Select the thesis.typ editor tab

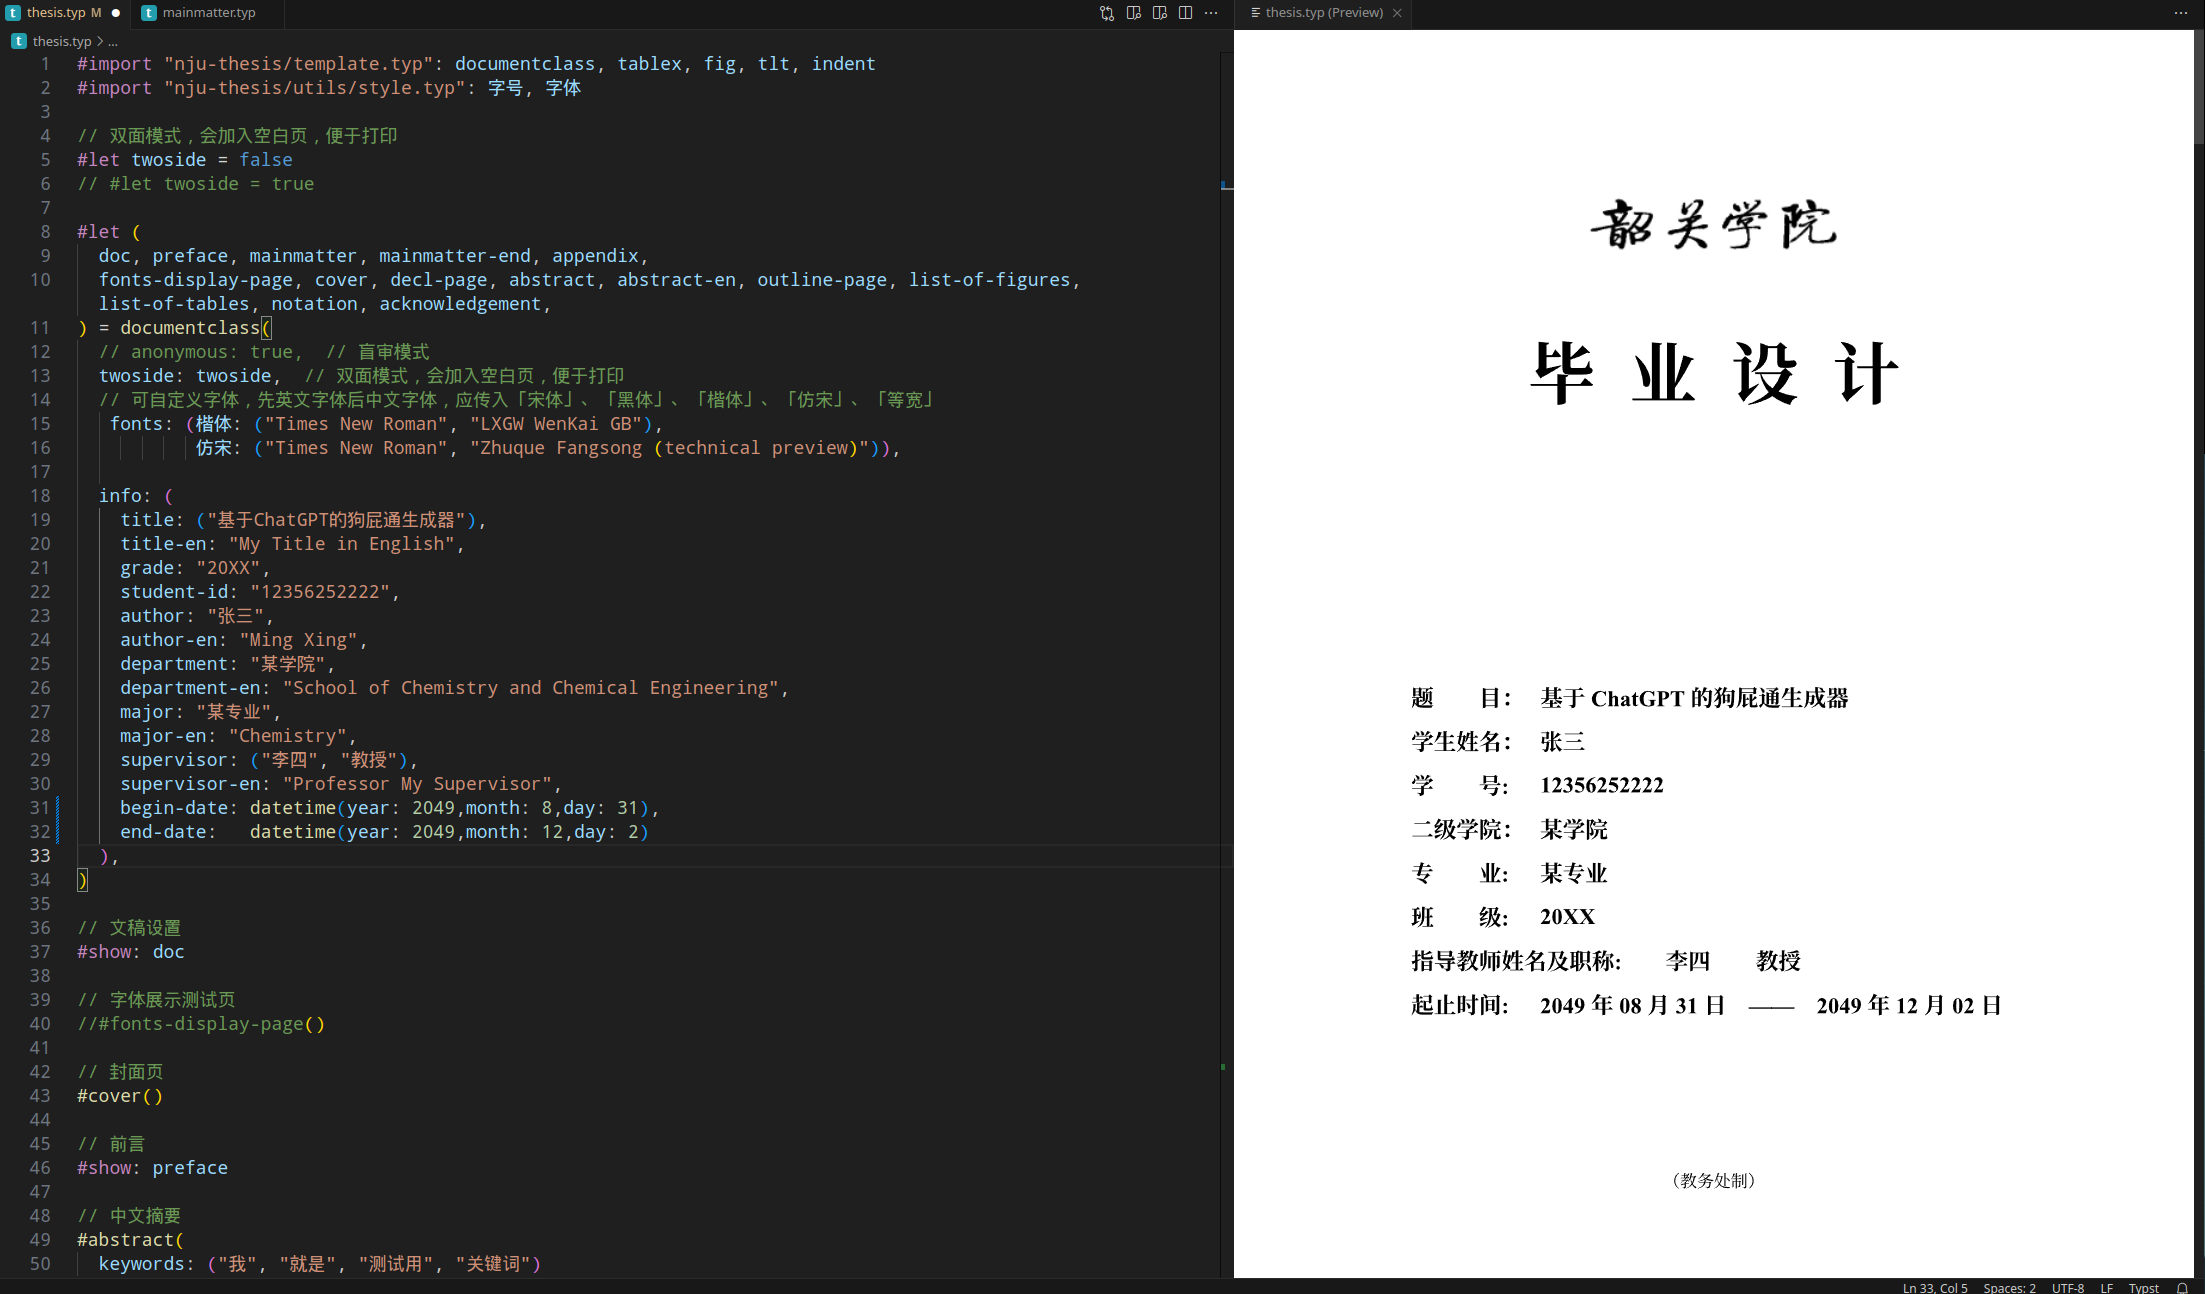click(x=55, y=13)
